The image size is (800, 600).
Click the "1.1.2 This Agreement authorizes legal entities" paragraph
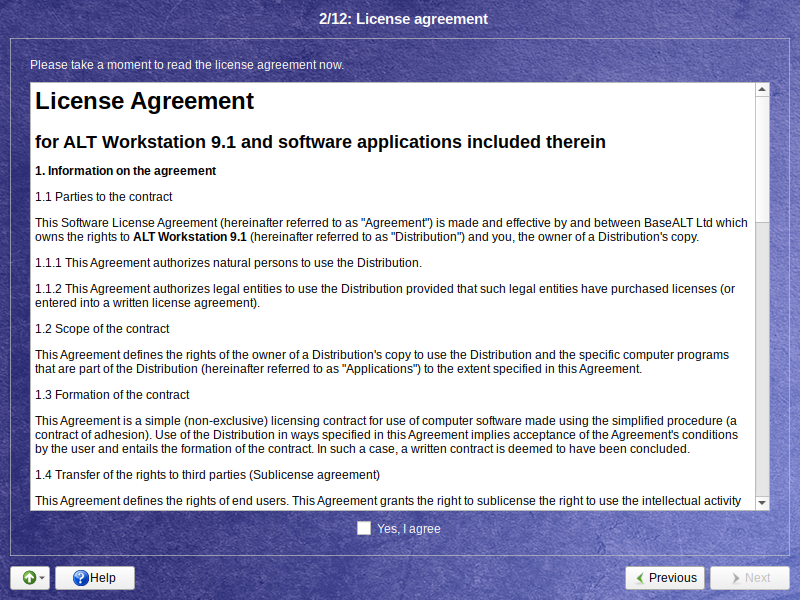click(x=385, y=296)
